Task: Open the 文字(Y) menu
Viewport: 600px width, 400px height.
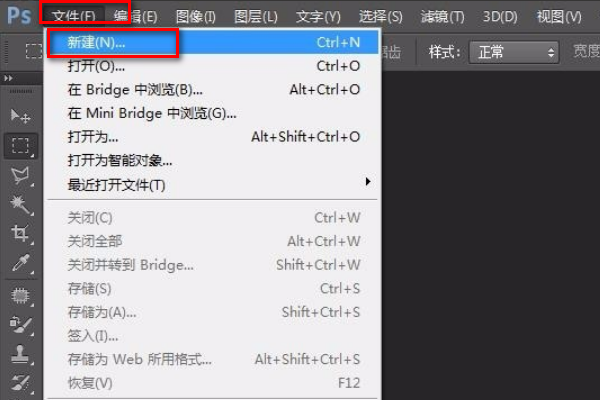Action: [318, 16]
